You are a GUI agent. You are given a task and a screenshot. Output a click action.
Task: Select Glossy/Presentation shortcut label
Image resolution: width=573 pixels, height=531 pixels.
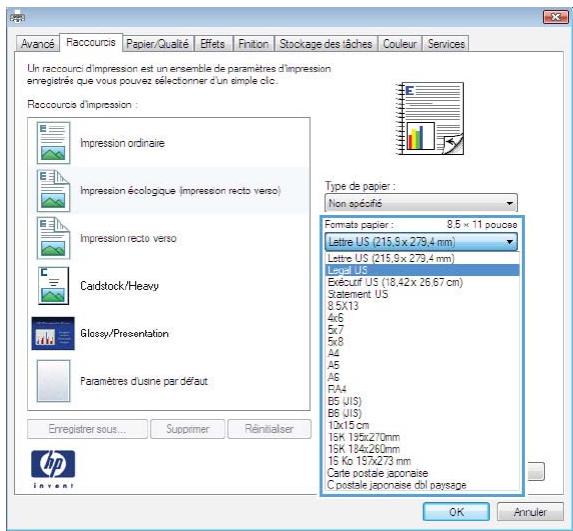(x=124, y=333)
